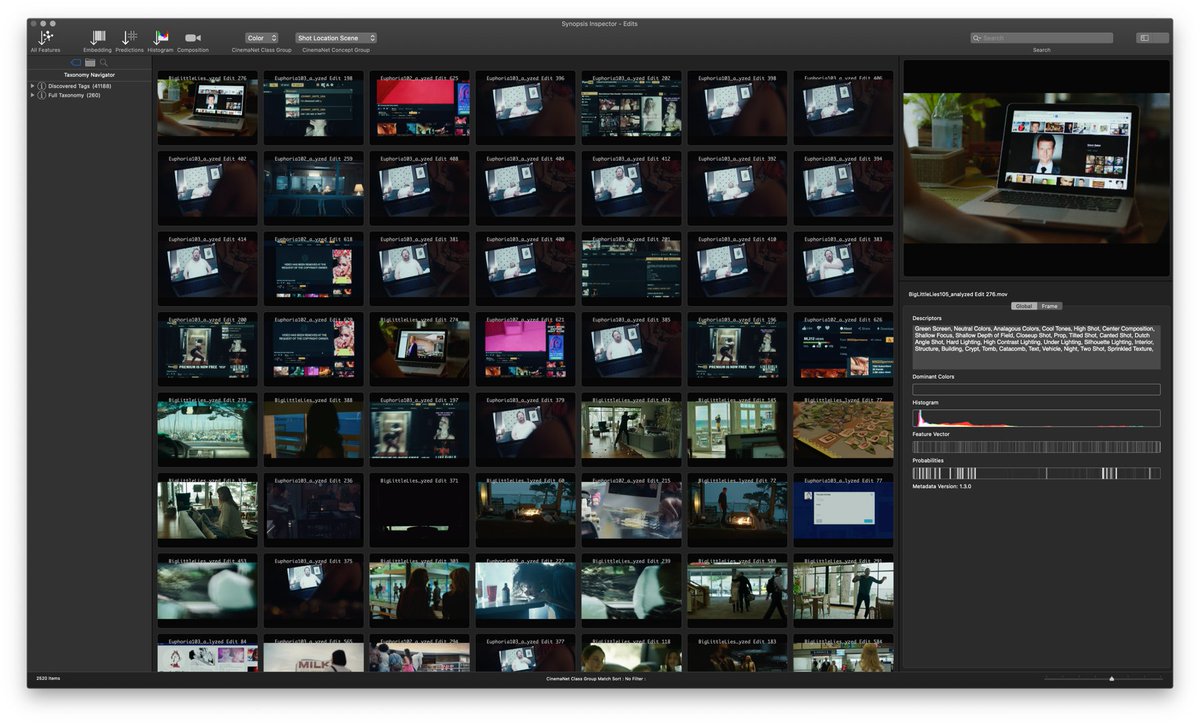This screenshot has width=1200, height=724.
Task: Select thumbnail Euphoria103 Edit 414
Action: click(207, 269)
